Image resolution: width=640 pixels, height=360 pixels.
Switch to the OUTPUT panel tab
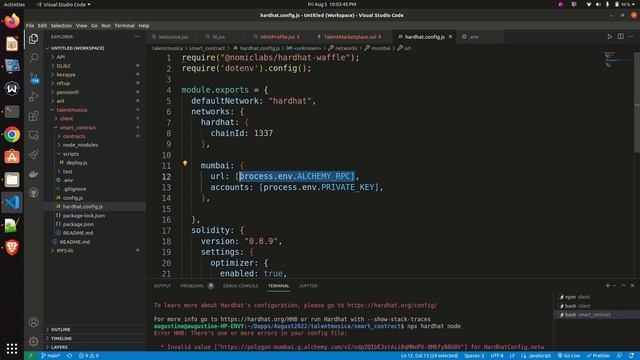[162, 286]
